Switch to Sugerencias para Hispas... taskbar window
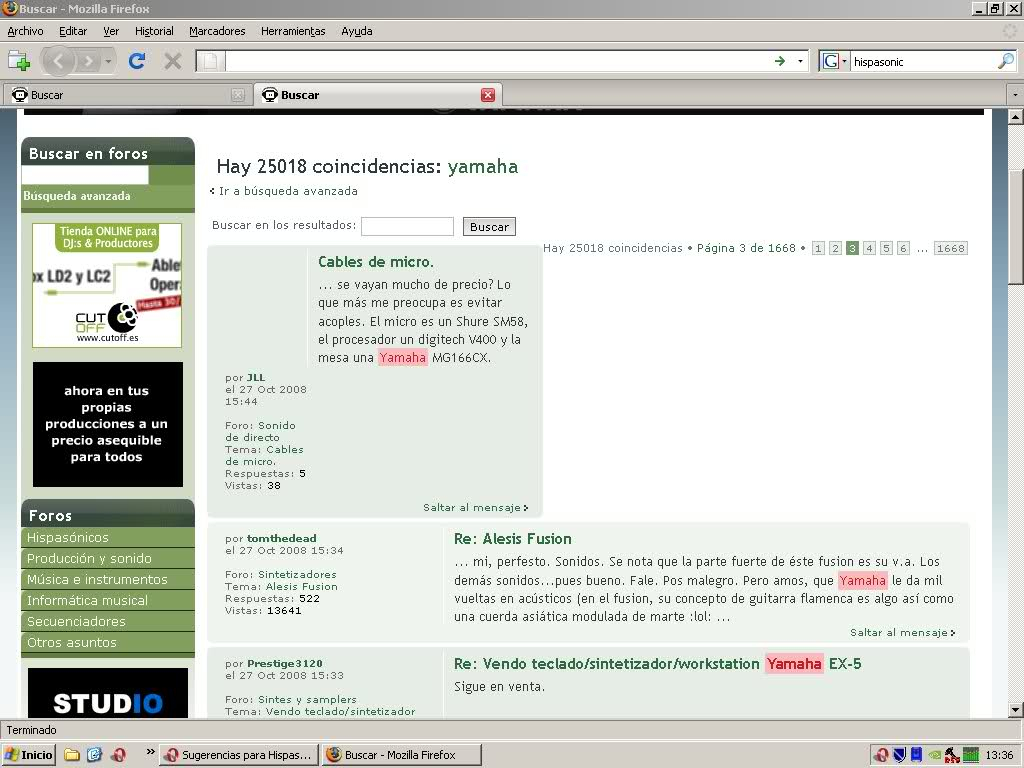Viewport: 1024px width, 768px height. [x=240, y=755]
